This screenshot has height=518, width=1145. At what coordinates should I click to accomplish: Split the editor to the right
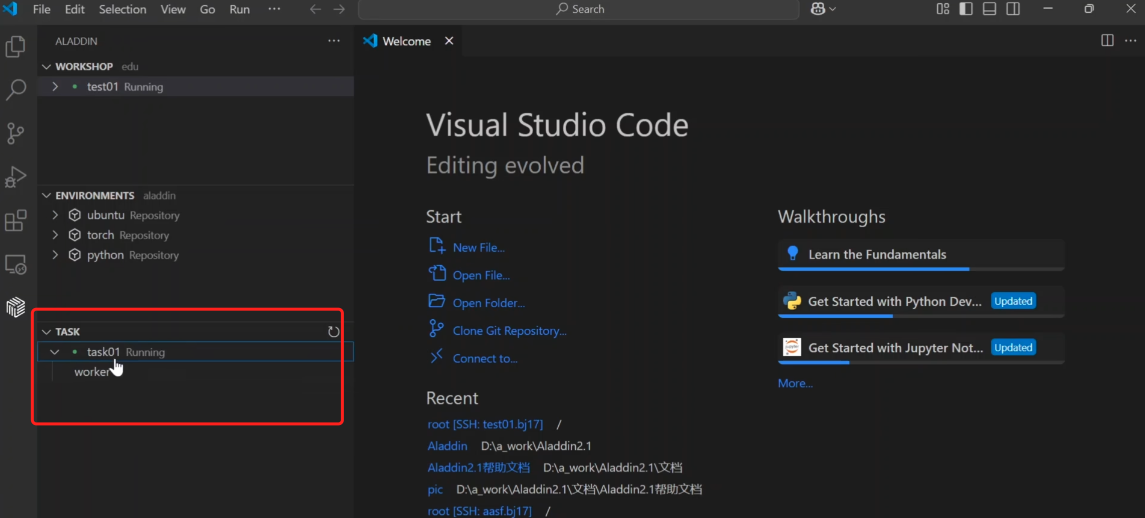1107,41
